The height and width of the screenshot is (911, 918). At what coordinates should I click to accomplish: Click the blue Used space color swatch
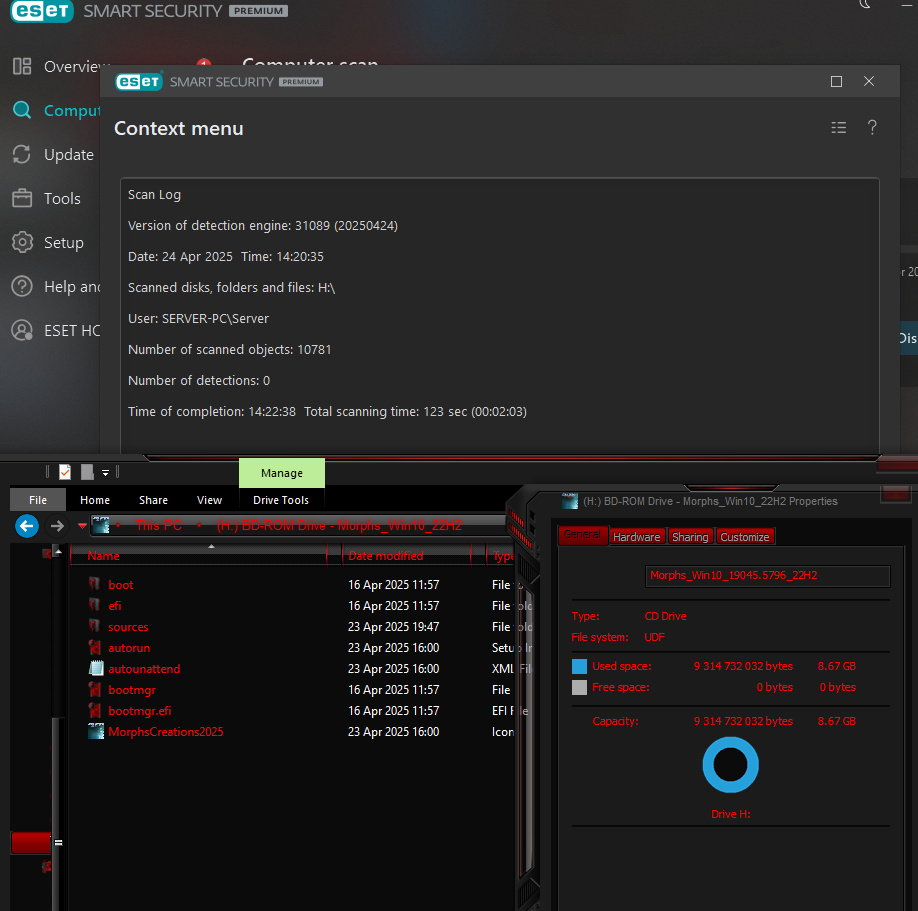[x=579, y=666]
